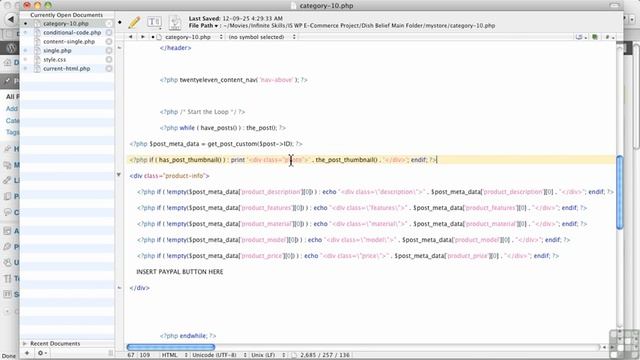Click the document info icon in toolbar
Screen dimensions: 640x360
click(175, 22)
